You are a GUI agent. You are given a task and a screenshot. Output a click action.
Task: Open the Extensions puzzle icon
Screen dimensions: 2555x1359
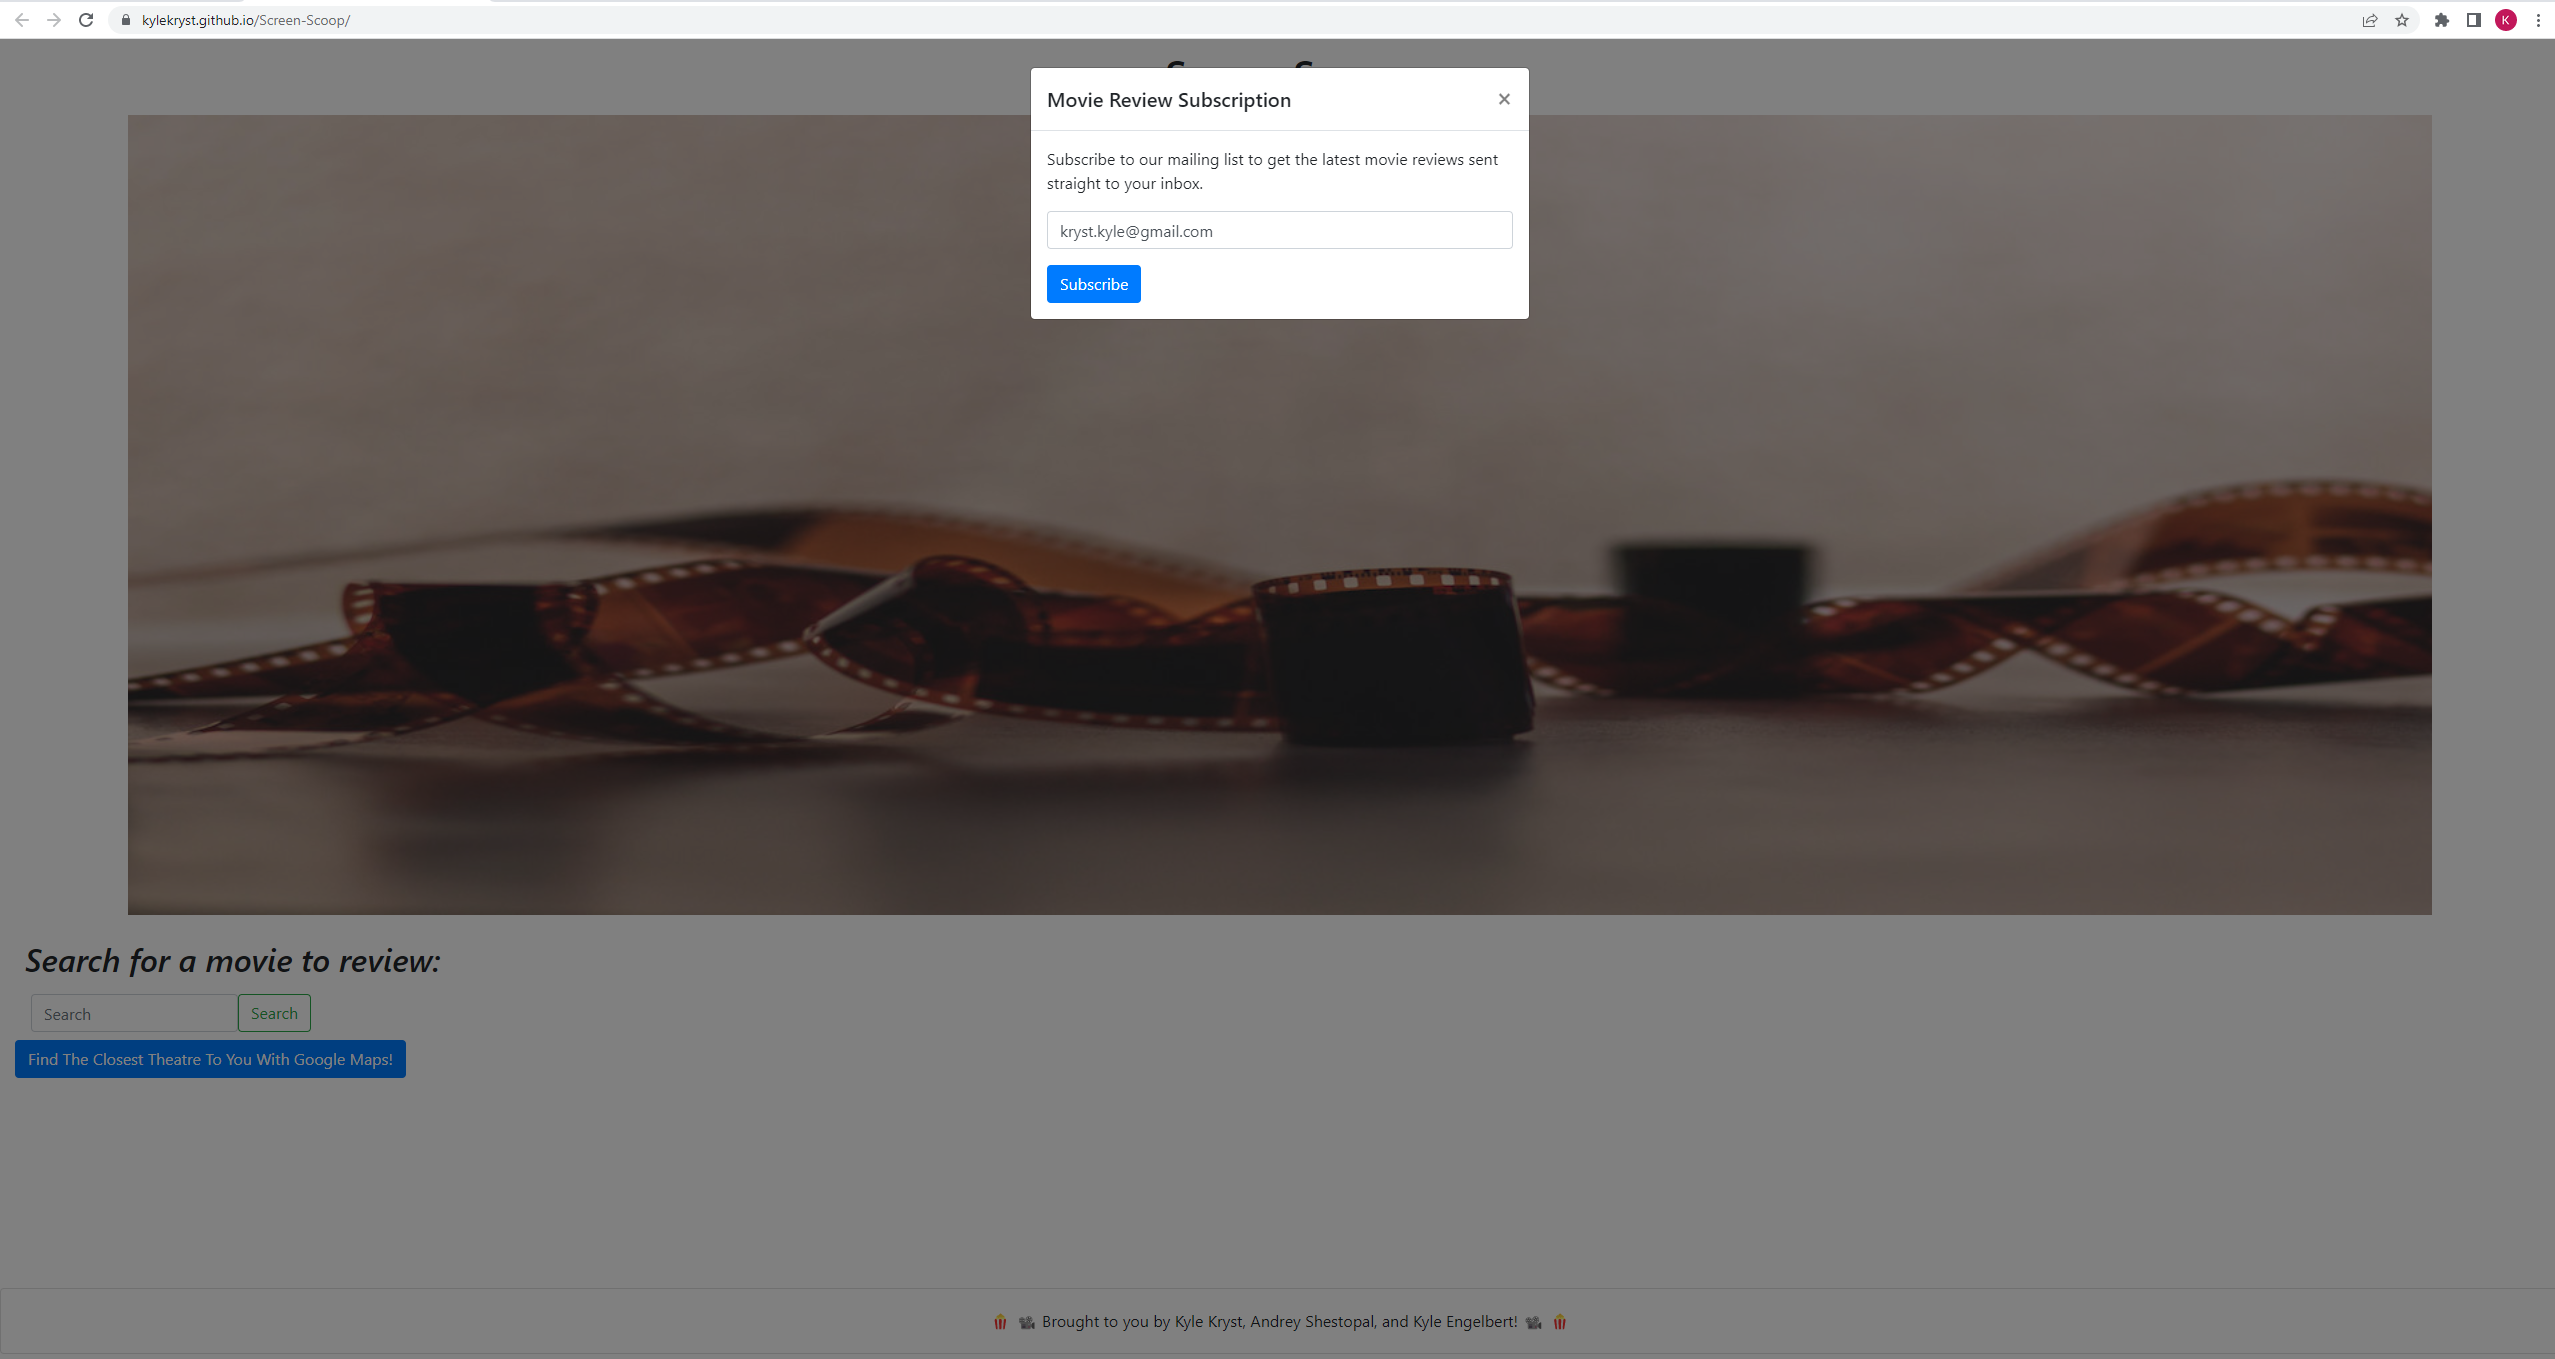click(x=2442, y=20)
